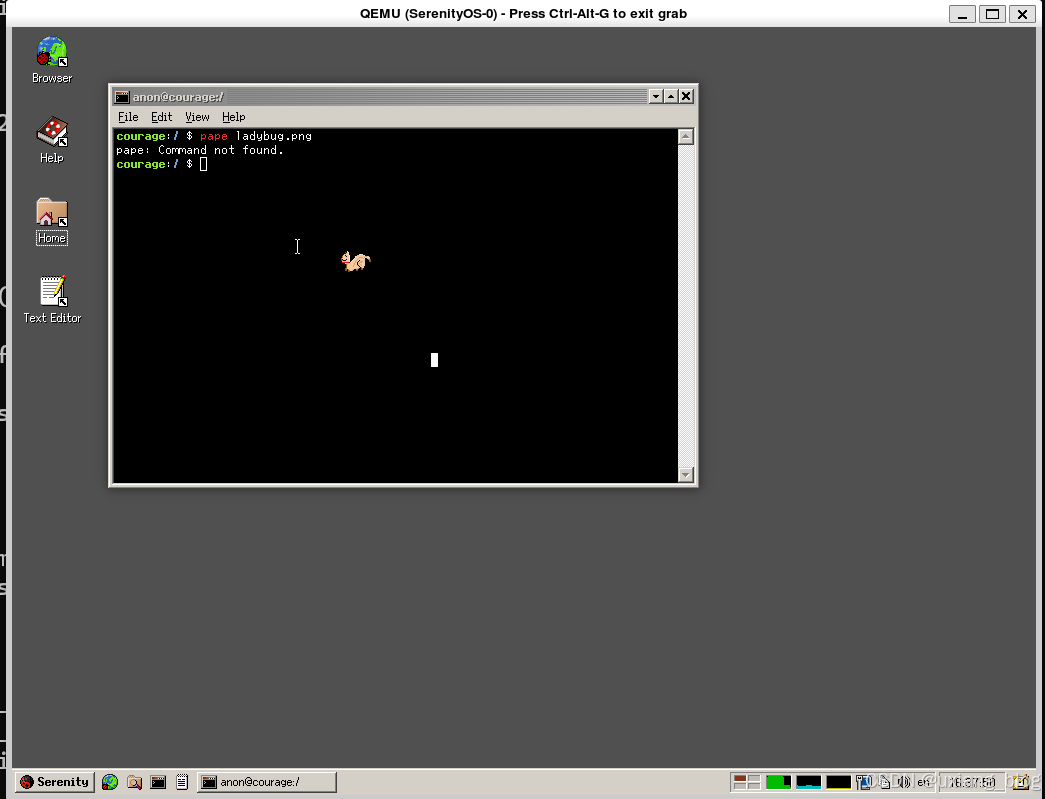The width and height of the screenshot is (1045, 799).
Task: Click the current terminal prompt cursor
Action: [203, 164]
